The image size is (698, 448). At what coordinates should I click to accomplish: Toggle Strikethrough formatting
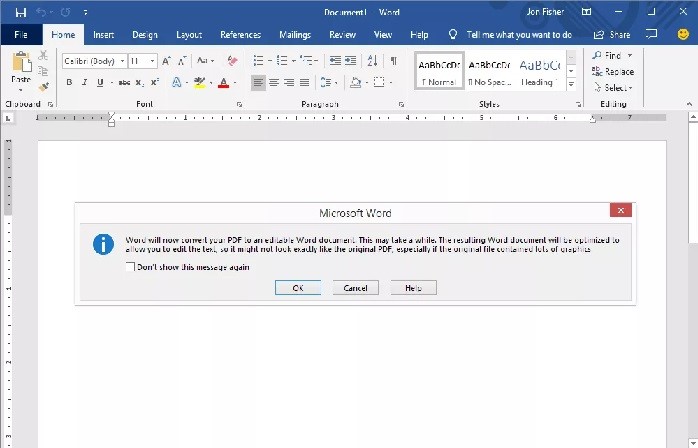pos(124,82)
